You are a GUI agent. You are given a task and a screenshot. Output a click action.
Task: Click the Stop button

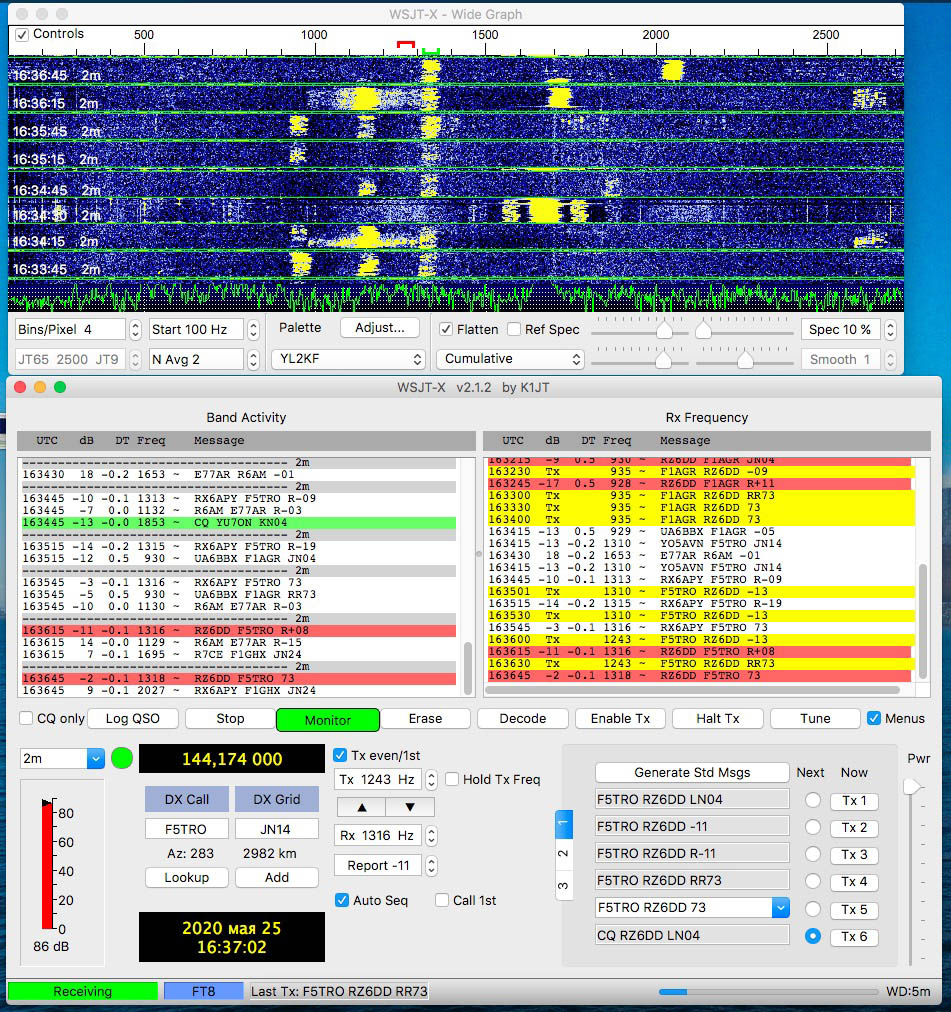coord(230,719)
